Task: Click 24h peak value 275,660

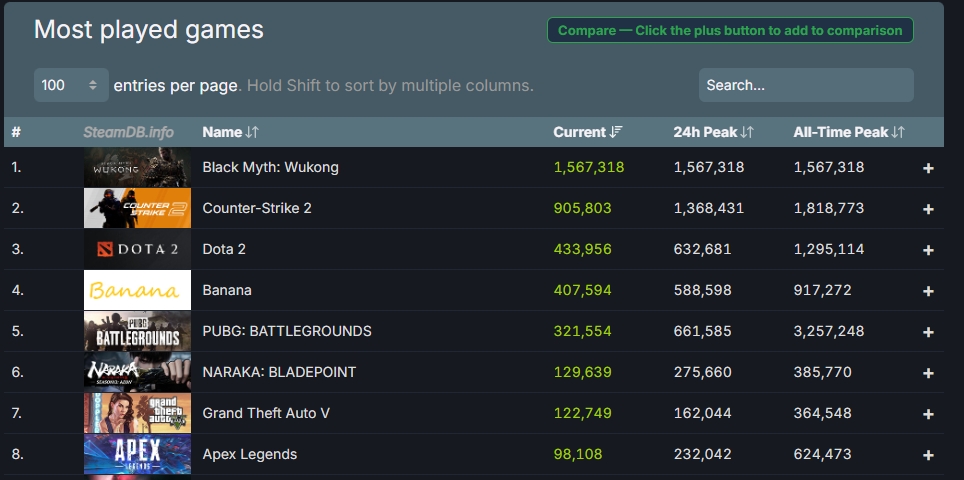Action: pos(703,372)
